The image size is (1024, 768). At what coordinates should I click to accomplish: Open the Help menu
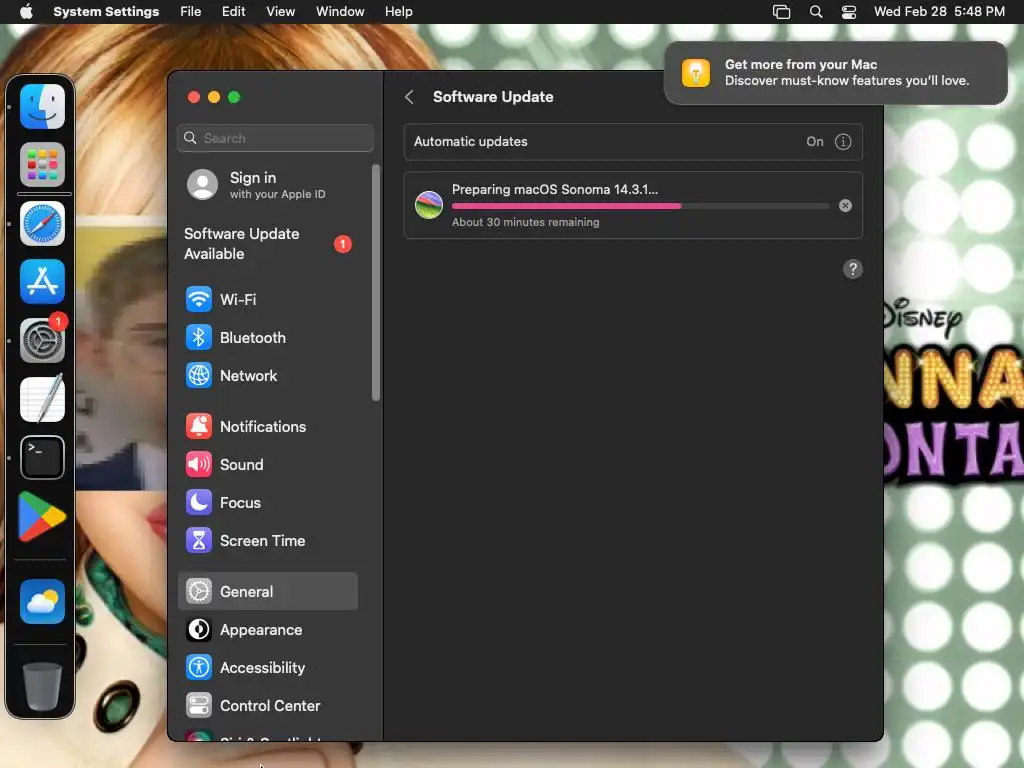(398, 12)
